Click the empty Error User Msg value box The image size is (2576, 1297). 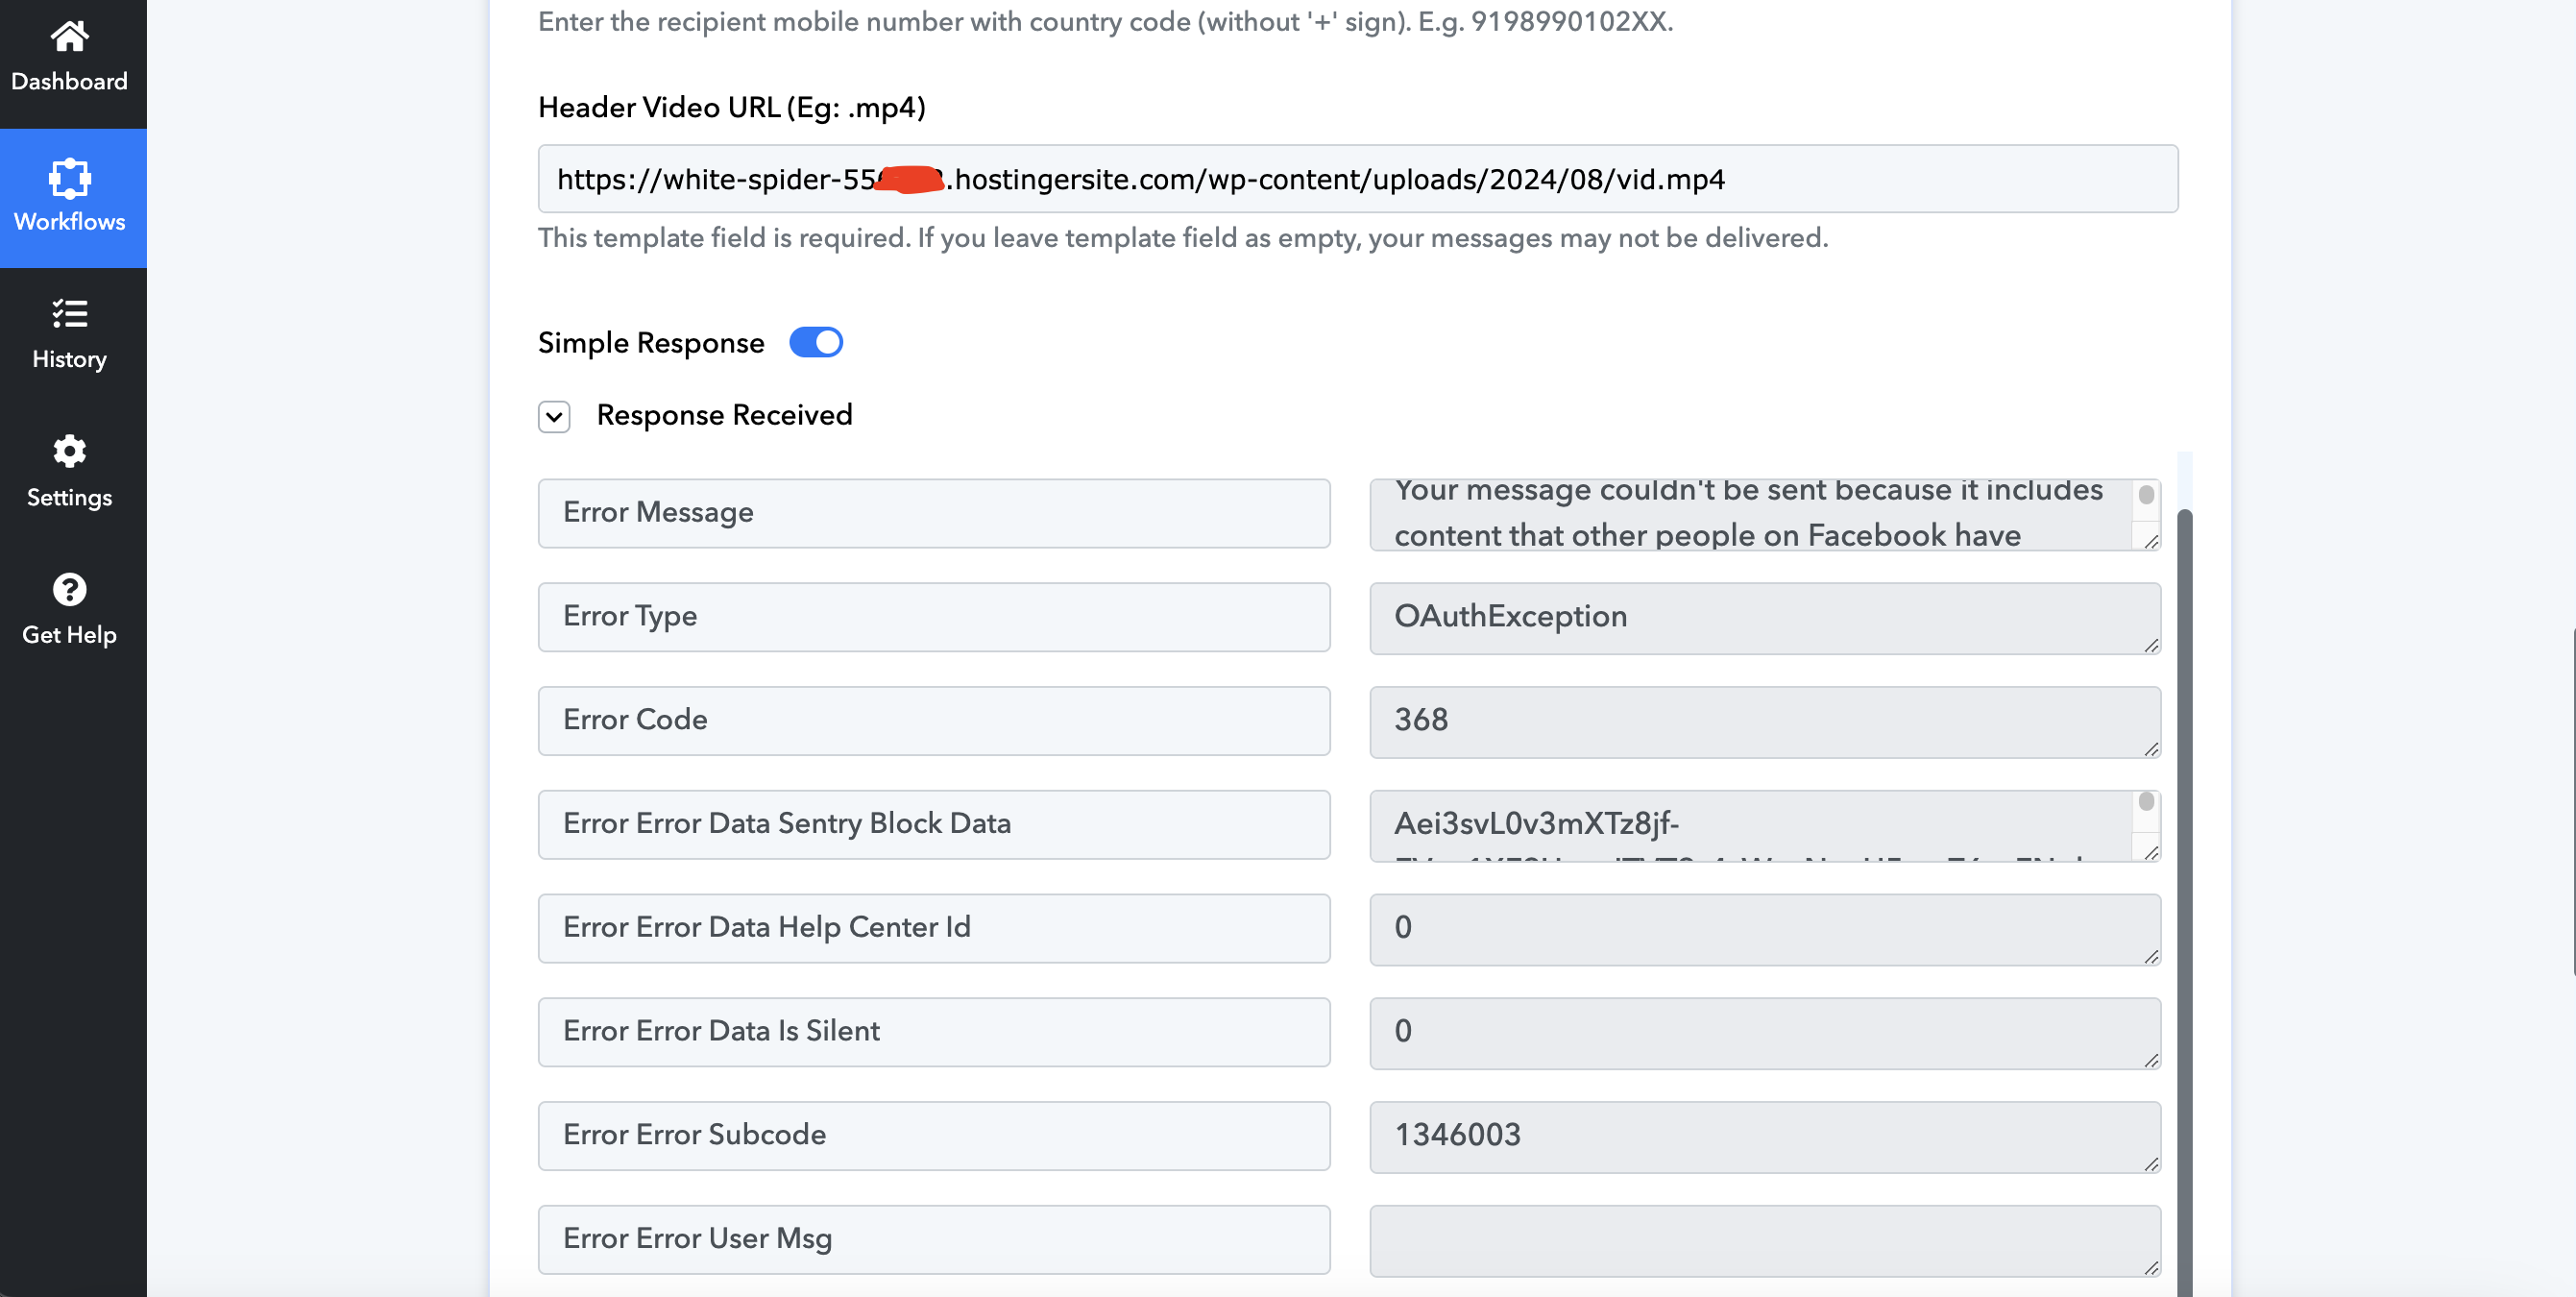[1765, 1241]
